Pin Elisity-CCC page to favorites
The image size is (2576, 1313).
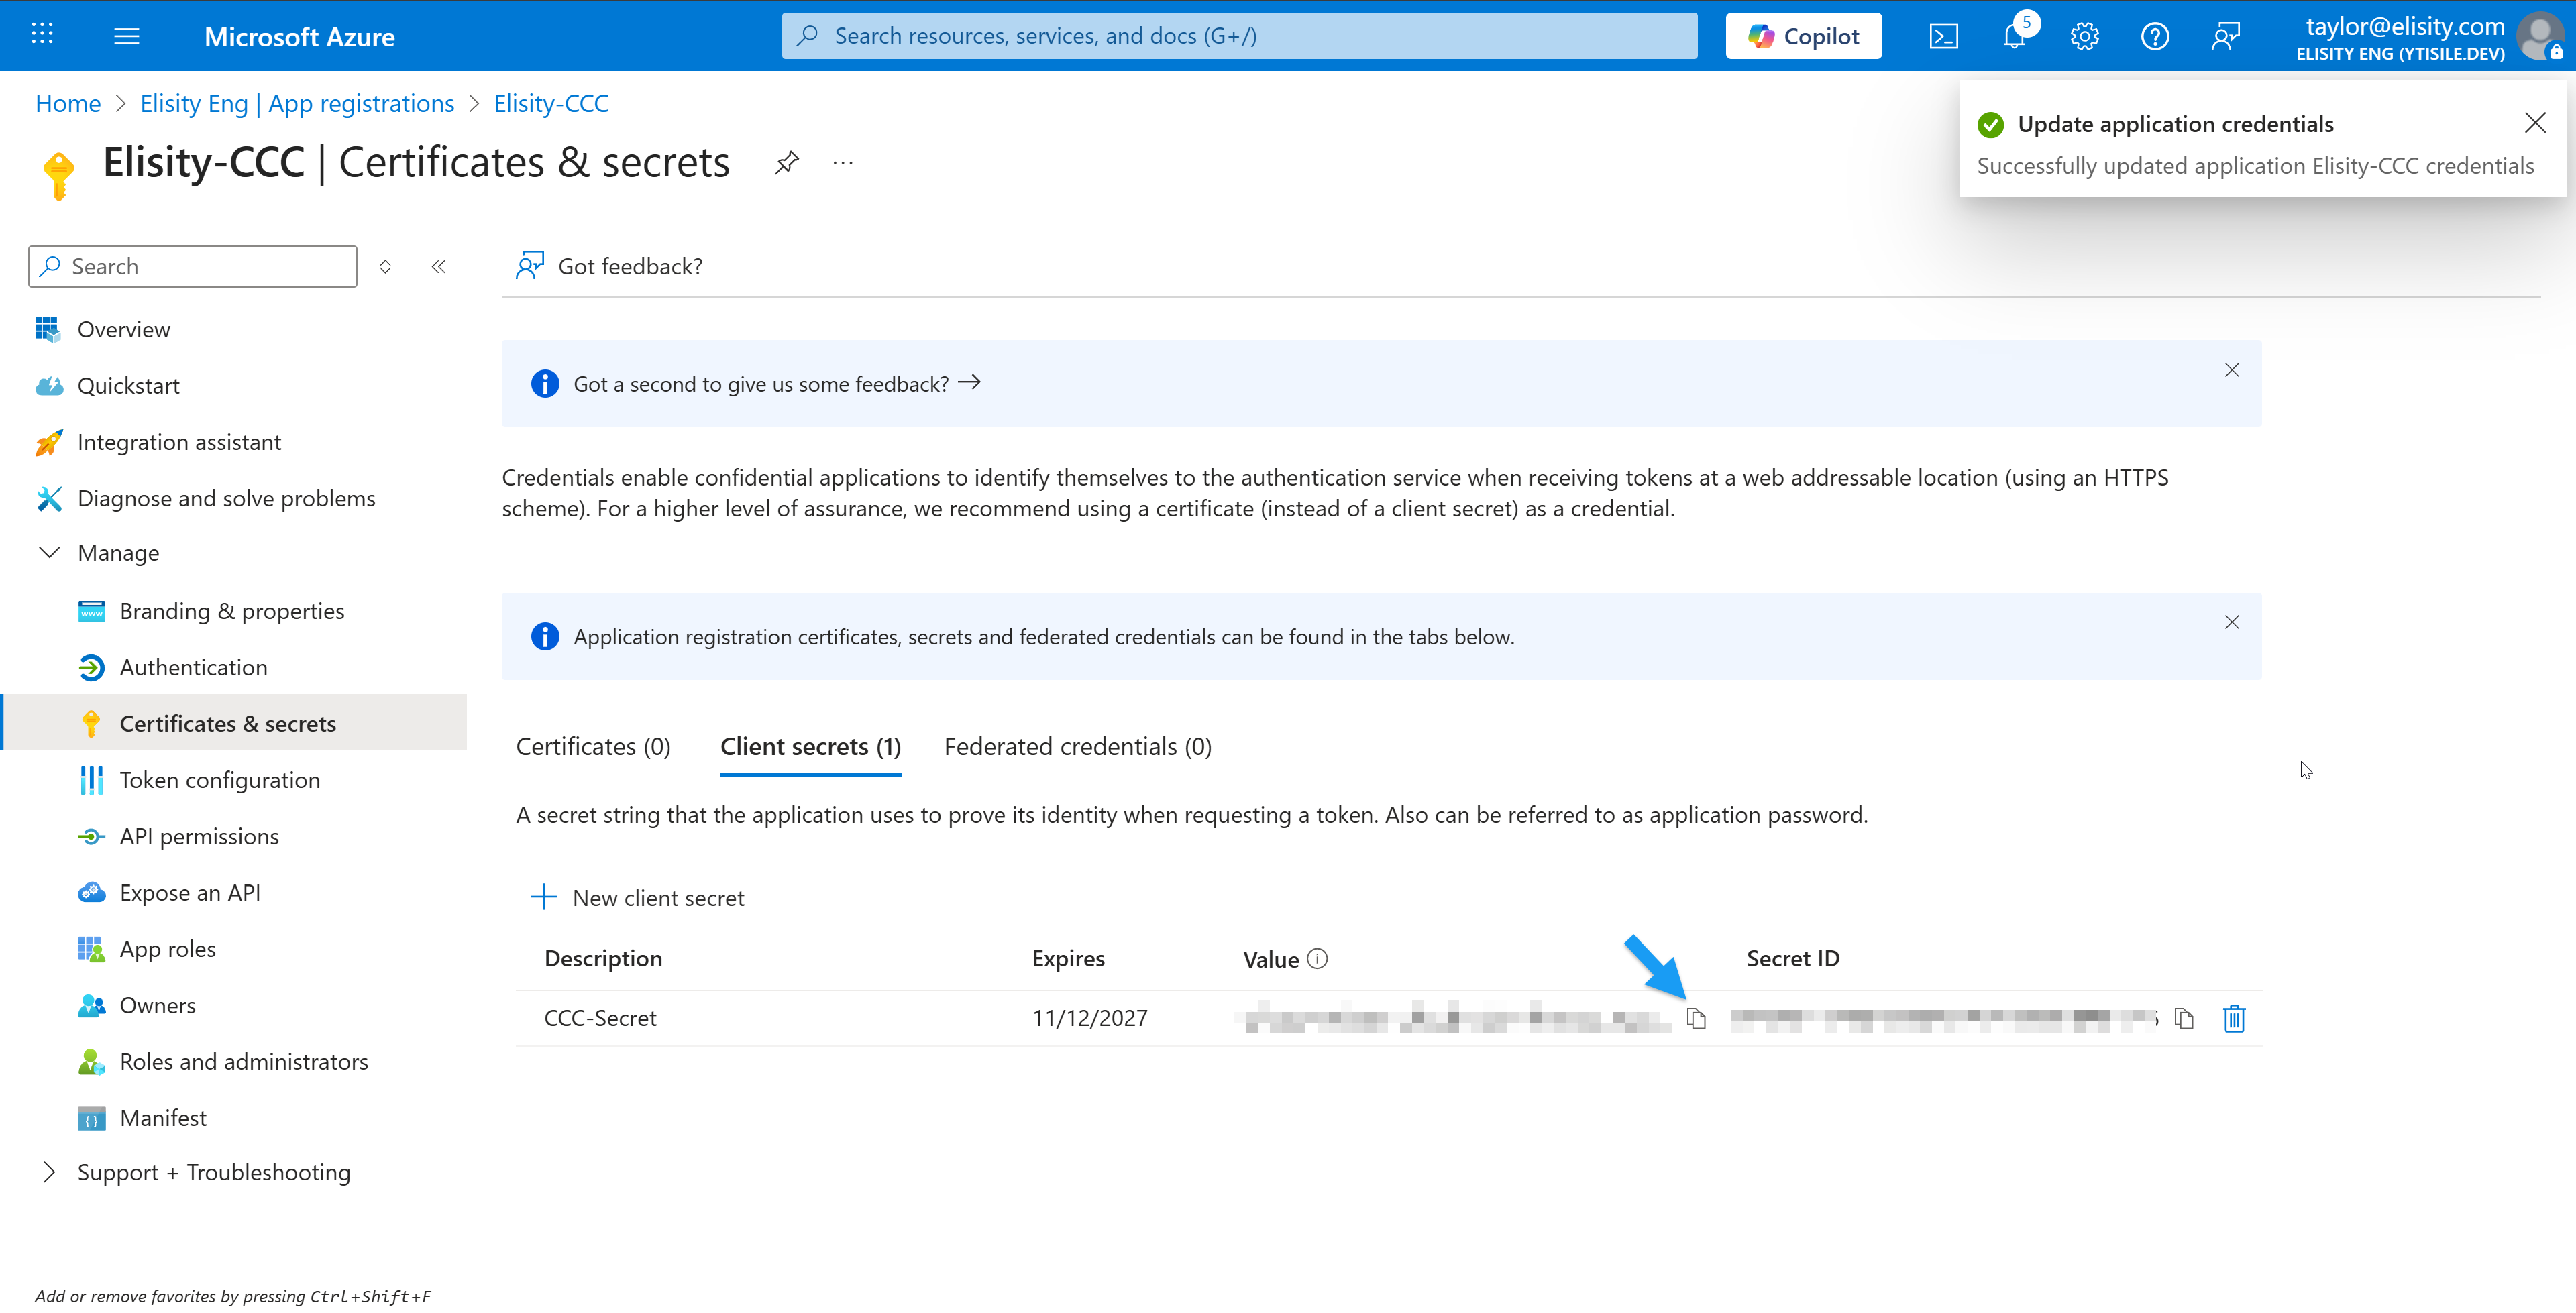pyautogui.click(x=787, y=162)
